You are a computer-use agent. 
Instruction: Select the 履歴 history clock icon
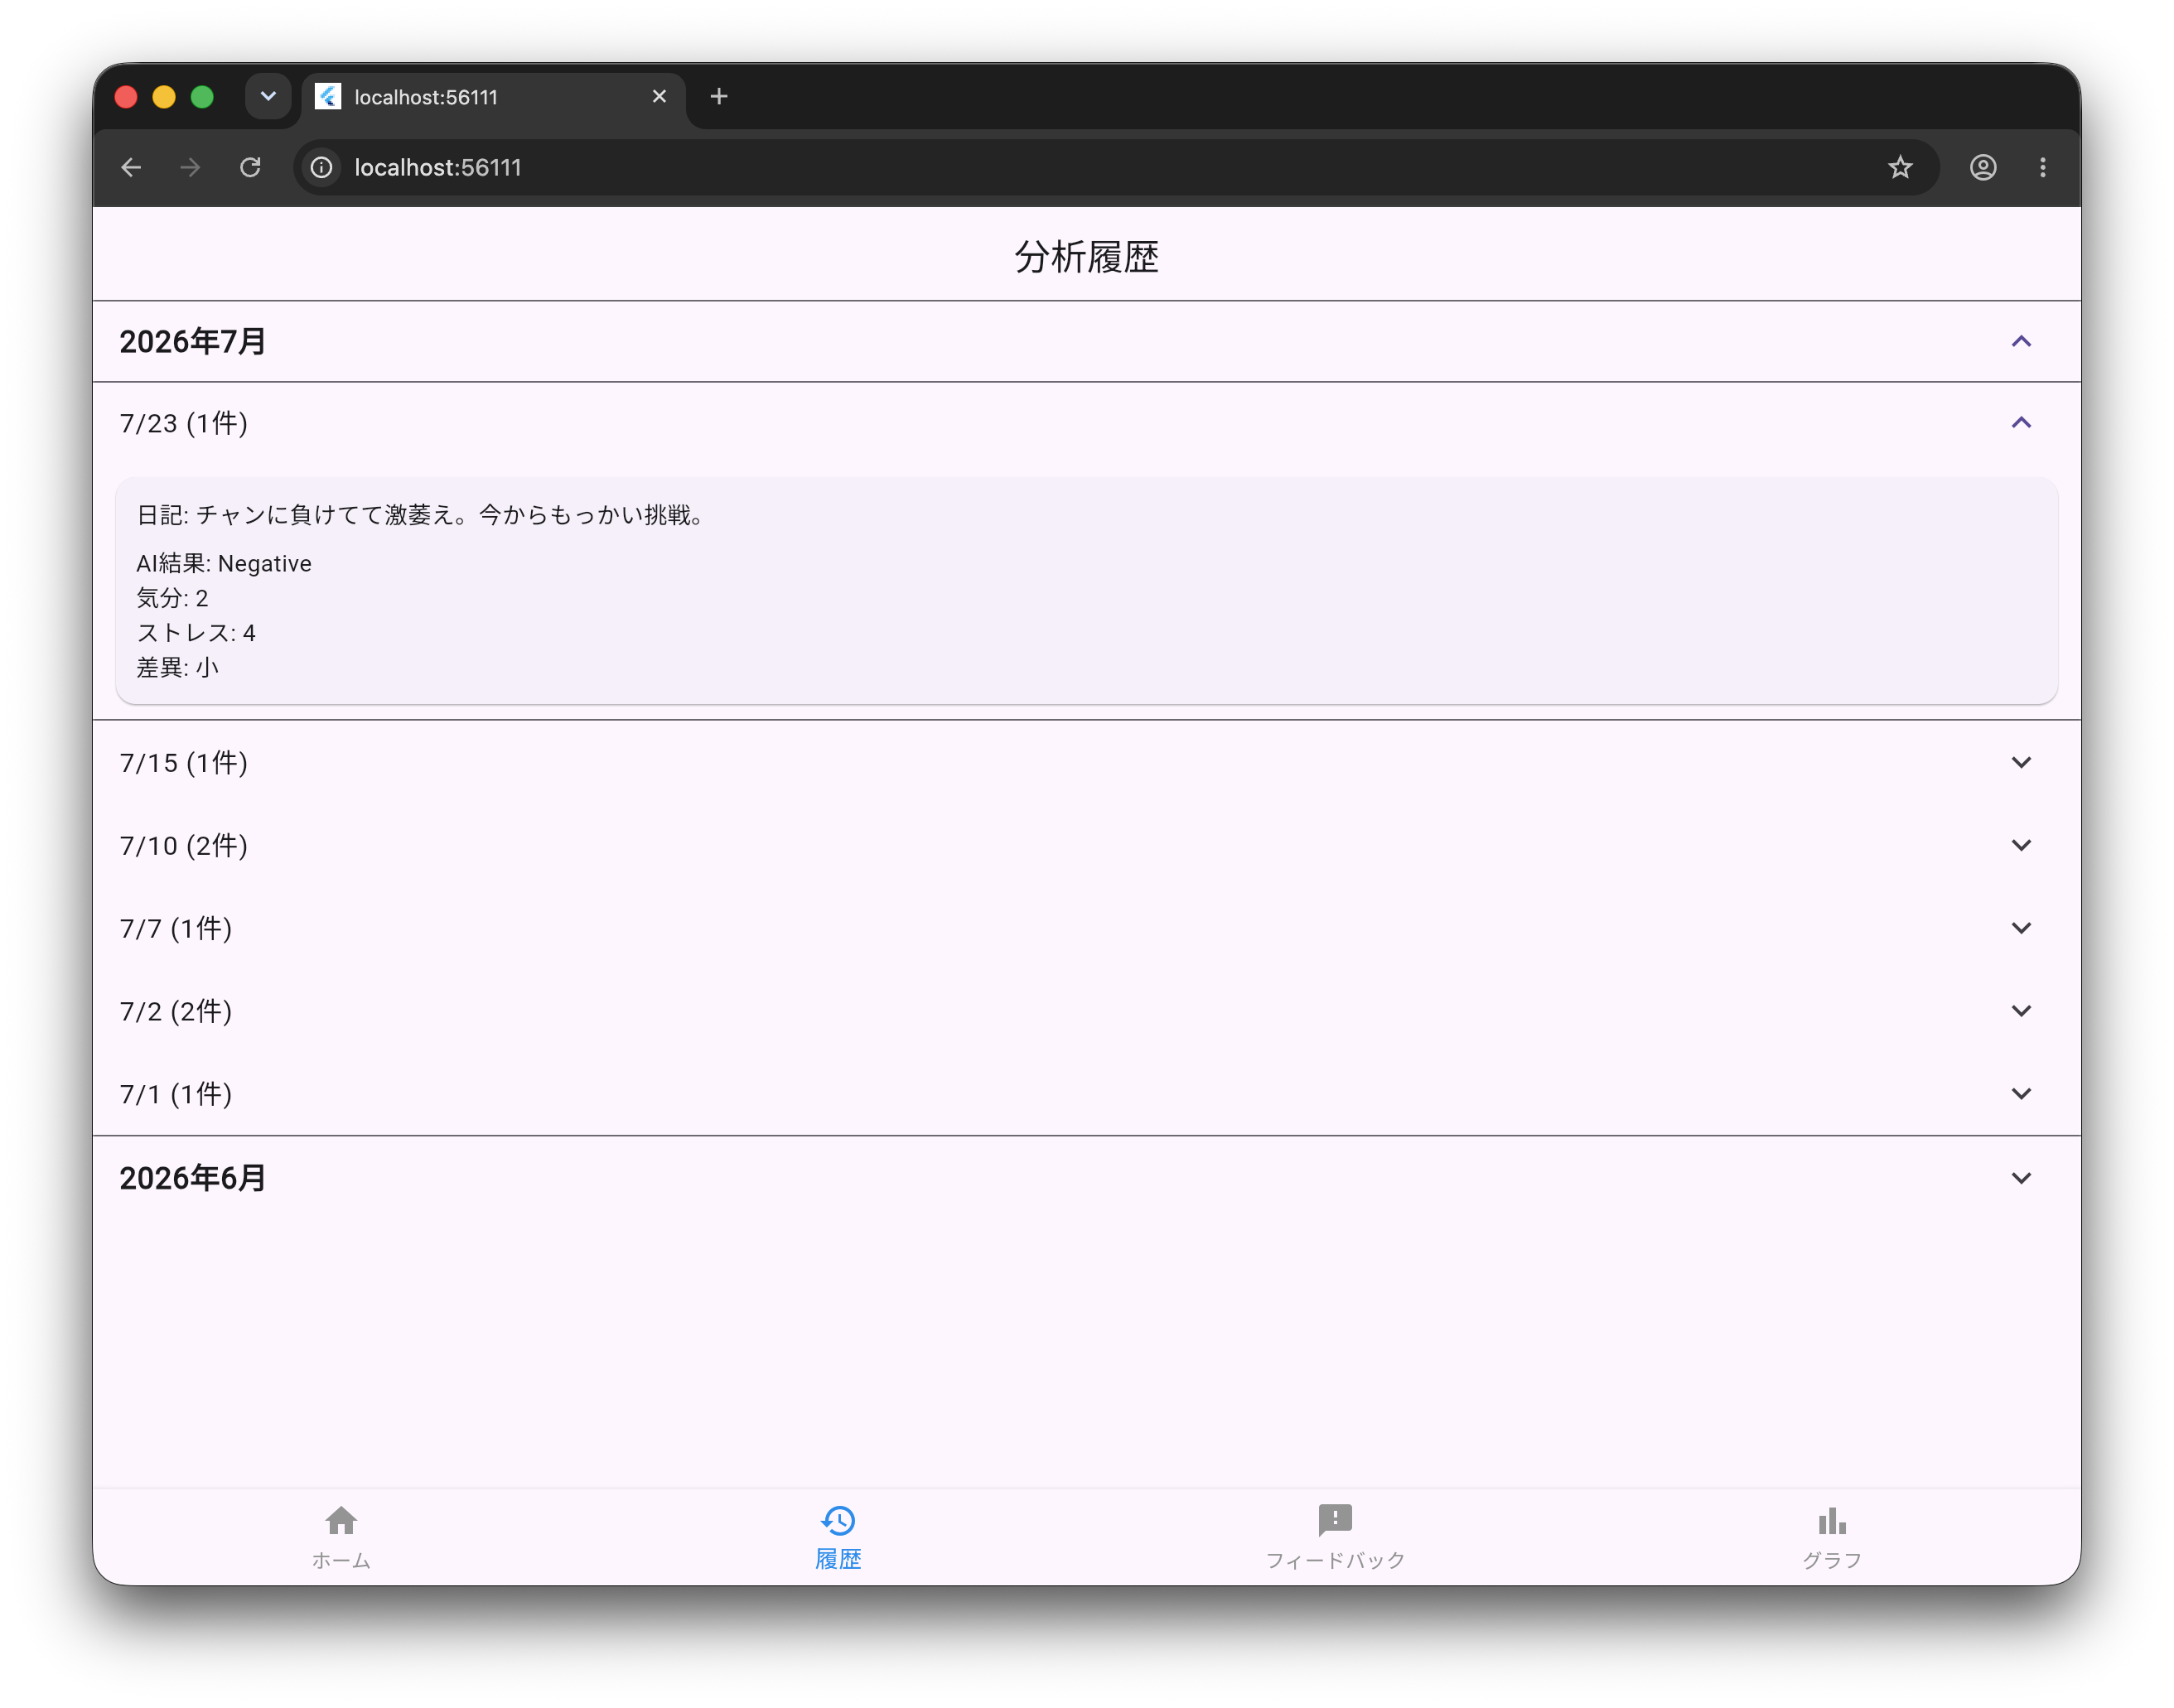coord(838,1520)
